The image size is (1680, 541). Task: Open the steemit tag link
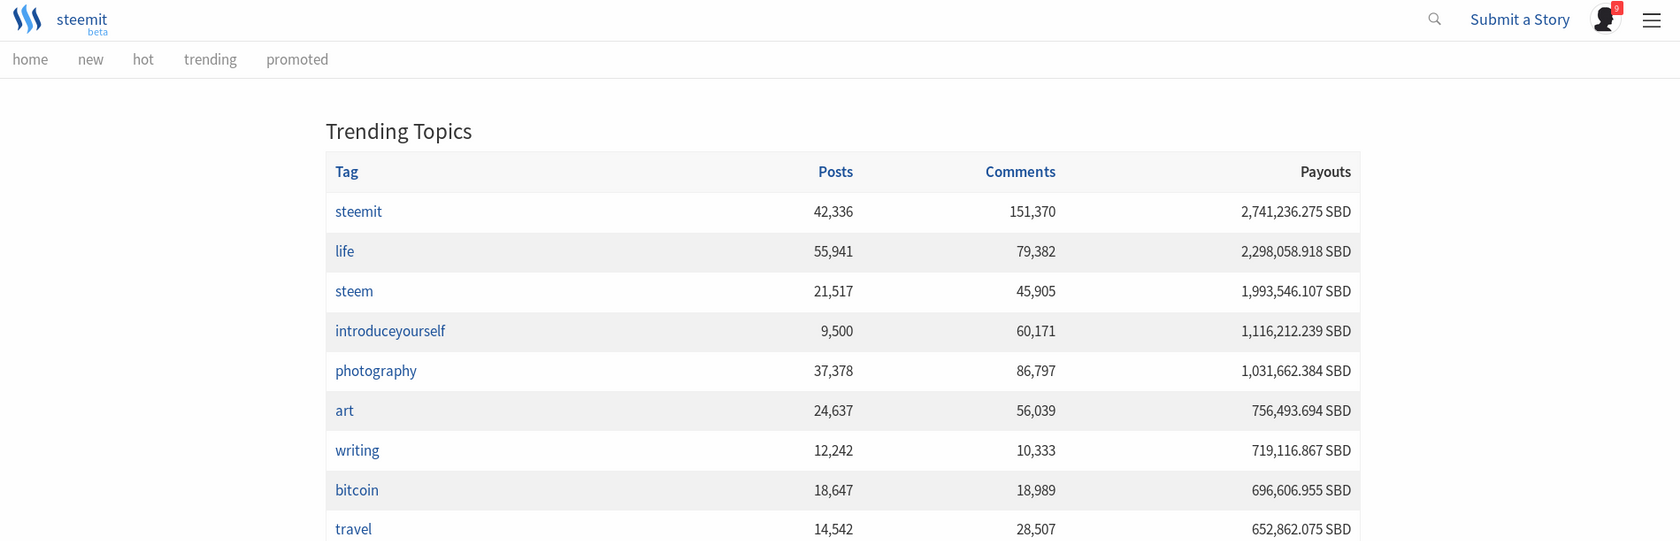[359, 212]
